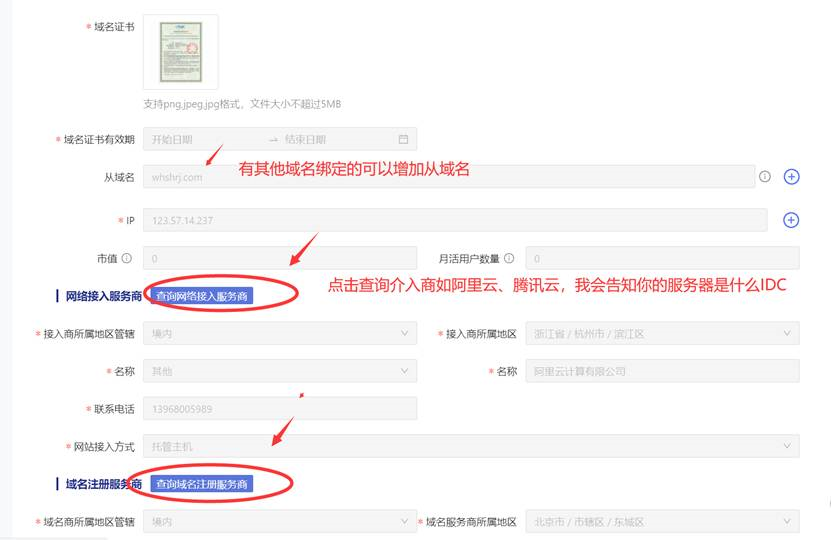The height and width of the screenshot is (540, 831).
Task: Open the uploaded 域名证书 thumbnail image
Action: (x=181, y=51)
